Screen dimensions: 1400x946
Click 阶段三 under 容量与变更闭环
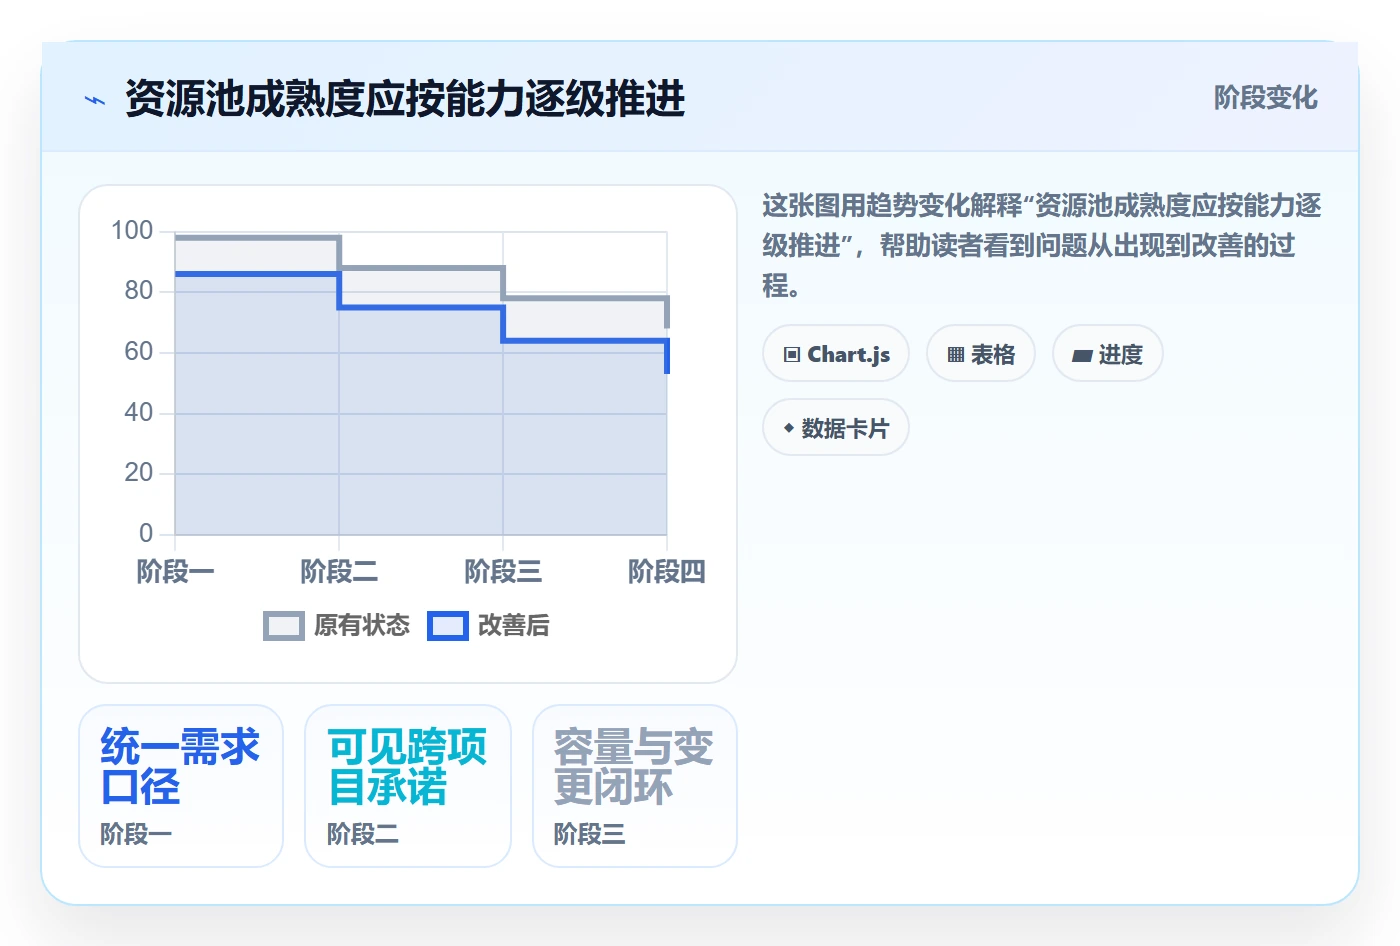pos(590,834)
